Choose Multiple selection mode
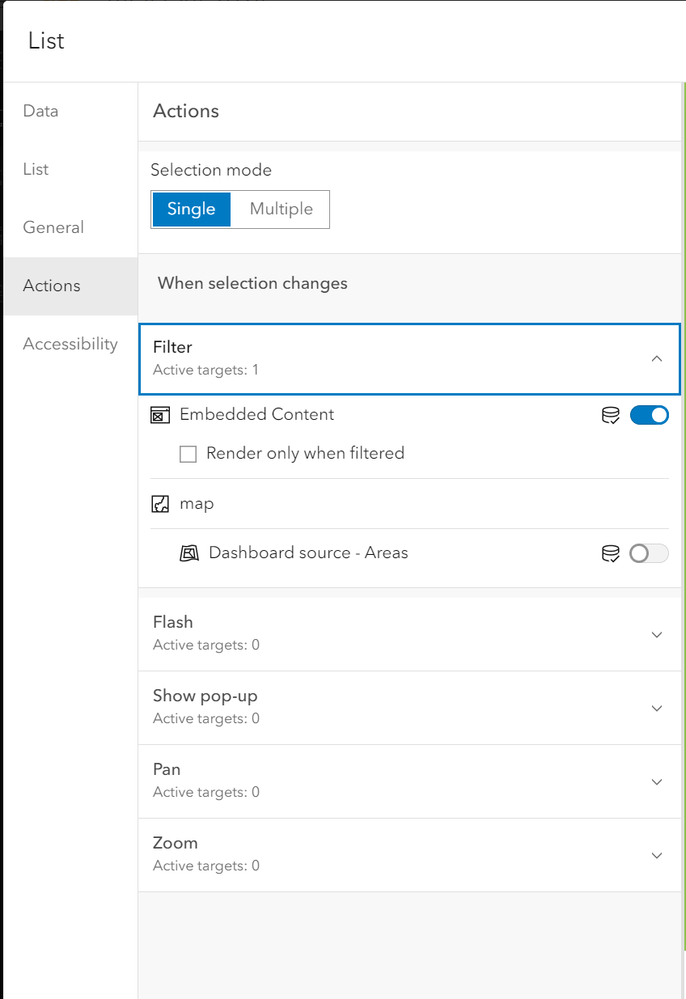 coord(281,209)
